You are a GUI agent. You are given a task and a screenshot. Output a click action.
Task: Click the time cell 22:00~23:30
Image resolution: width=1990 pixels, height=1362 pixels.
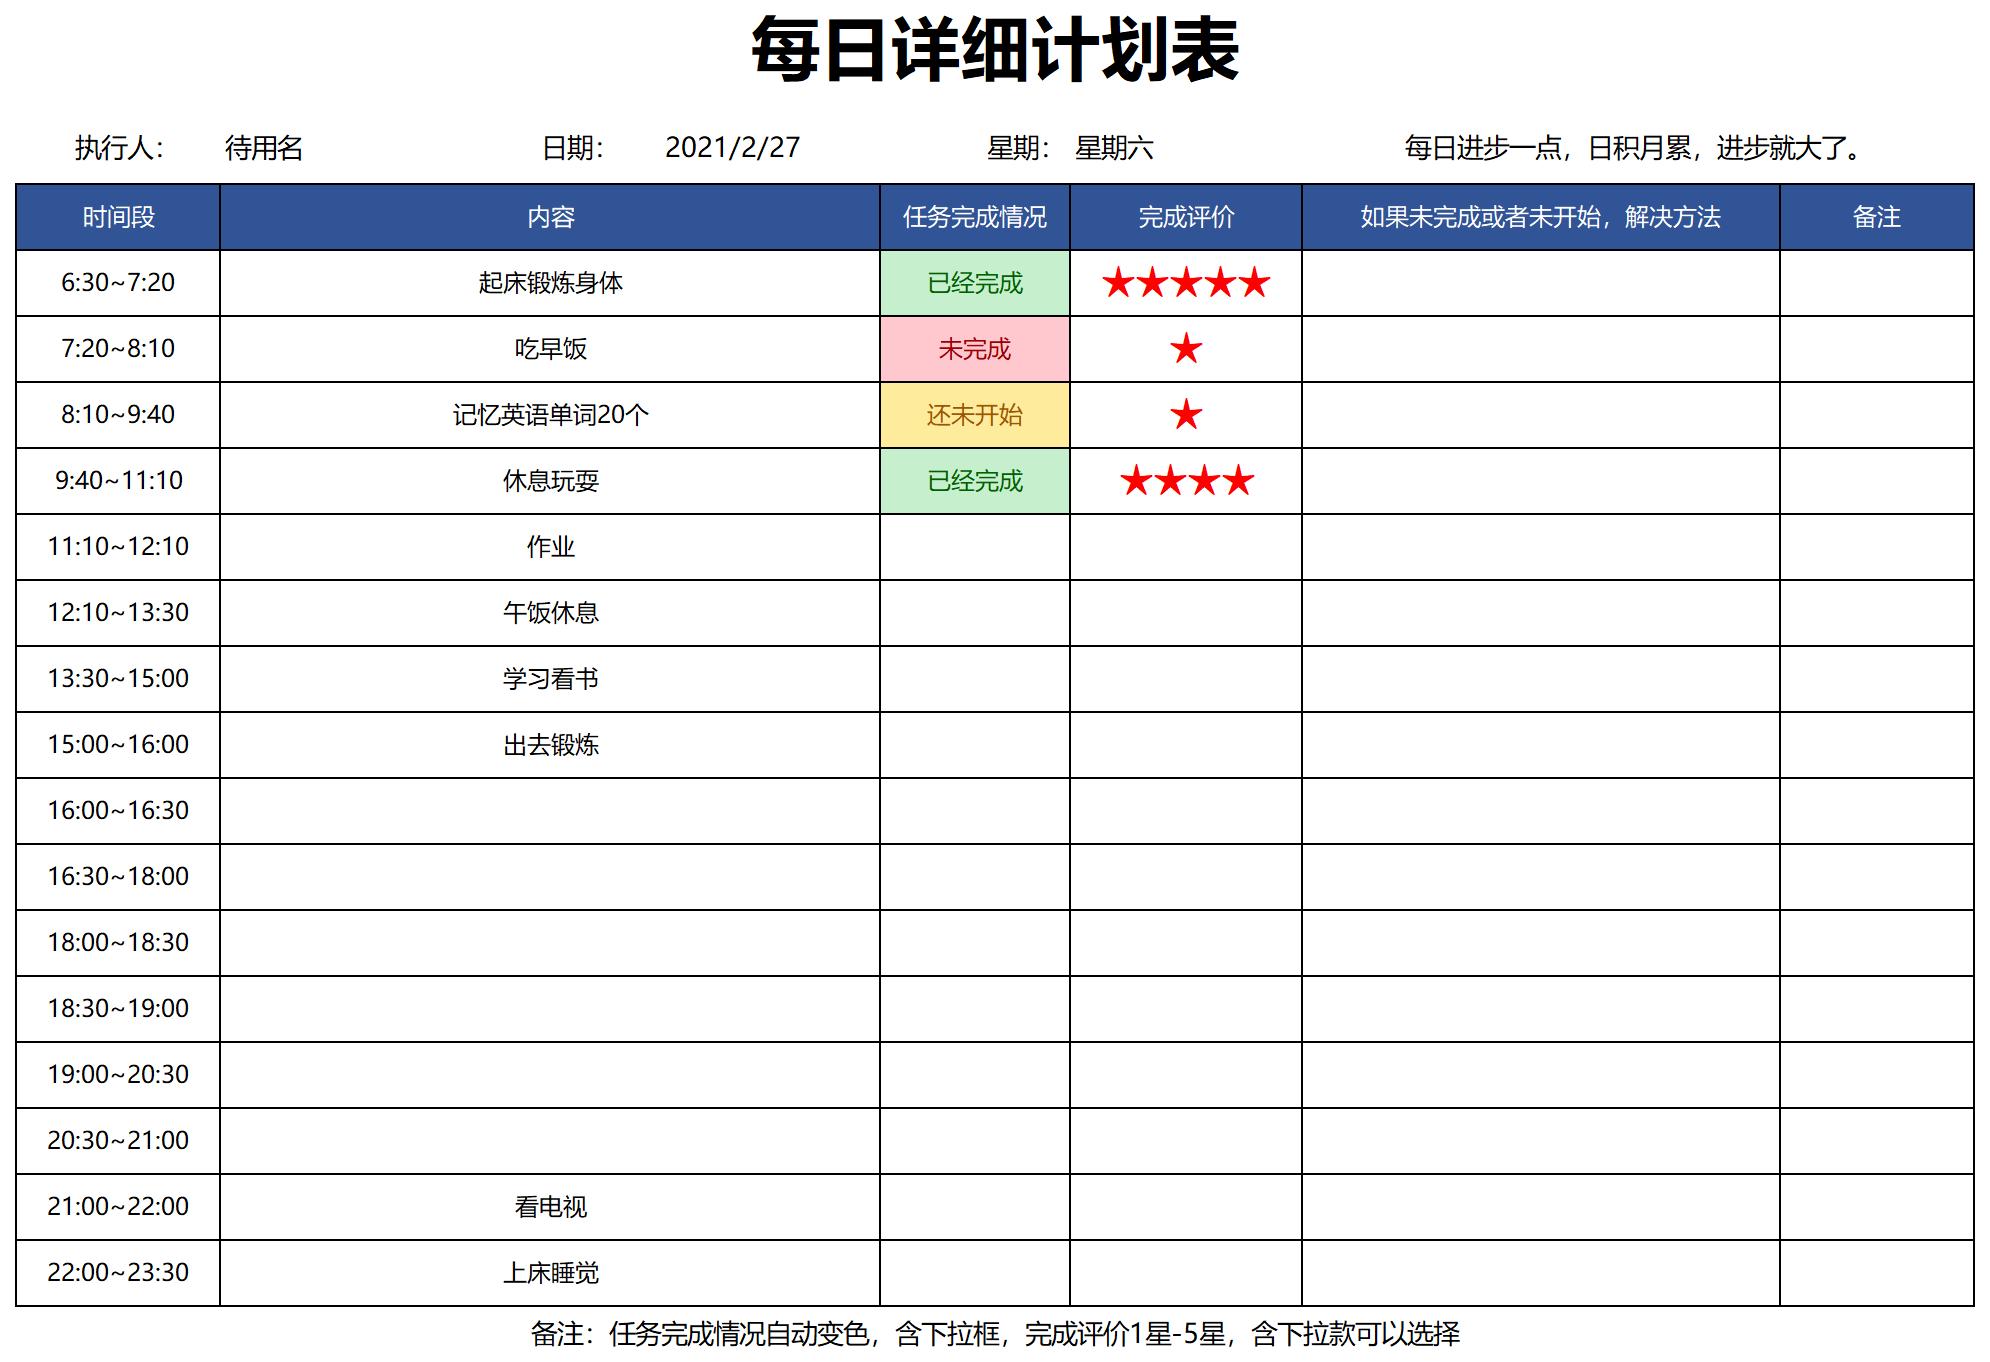118,1273
